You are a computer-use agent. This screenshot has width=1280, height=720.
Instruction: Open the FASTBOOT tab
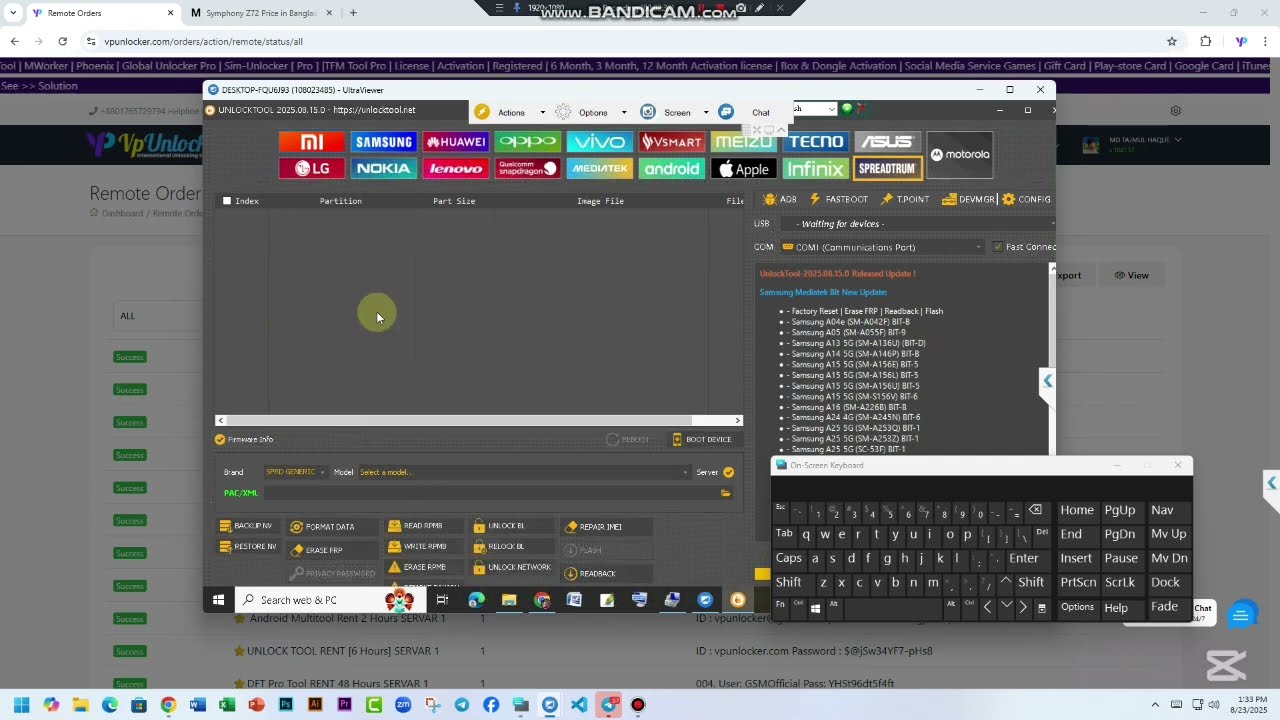pyautogui.click(x=838, y=199)
